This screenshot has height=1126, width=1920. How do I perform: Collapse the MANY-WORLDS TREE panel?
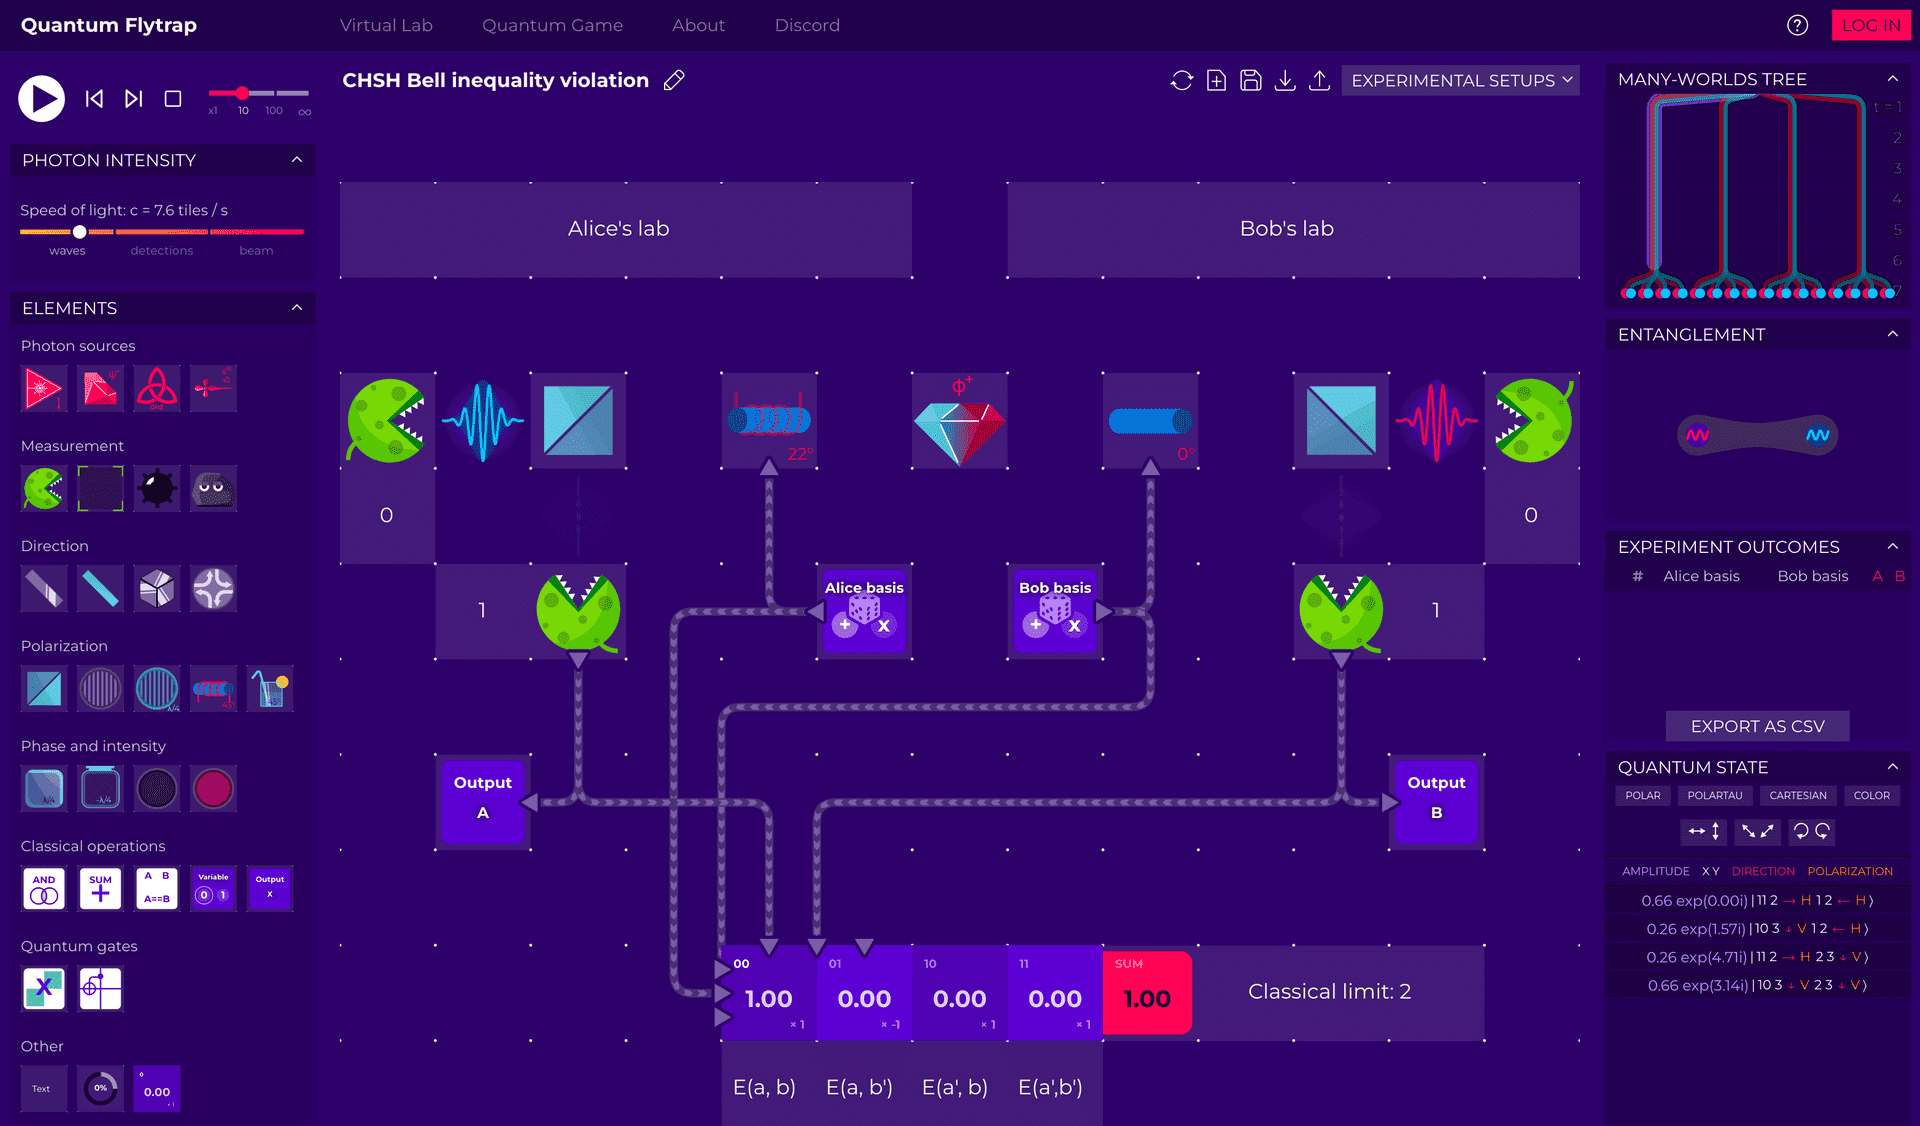[1893, 78]
